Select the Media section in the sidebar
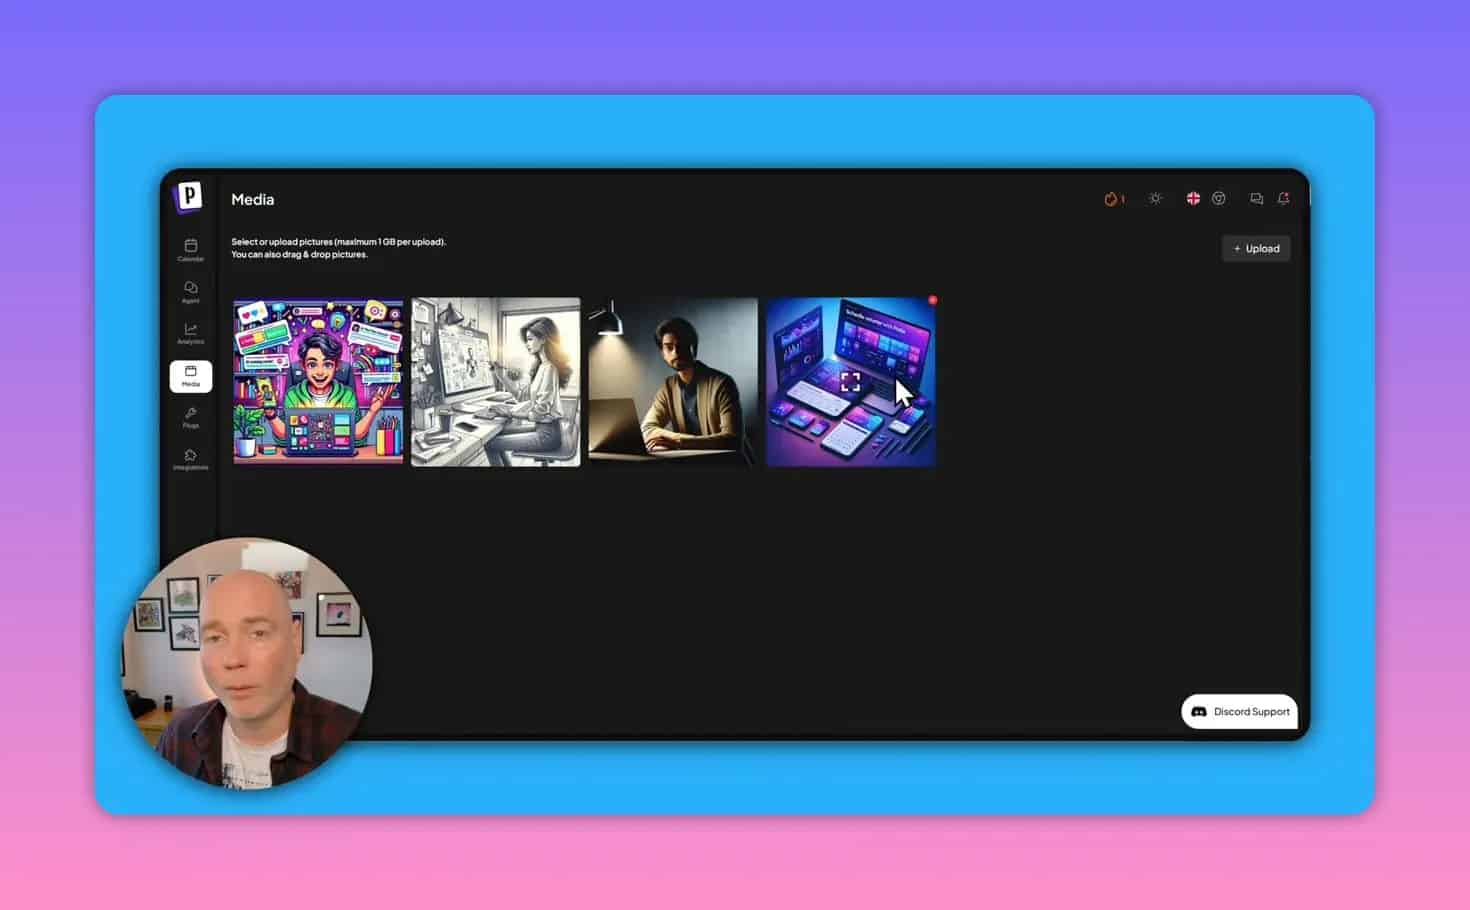Image resolution: width=1470 pixels, height=910 pixels. point(190,376)
